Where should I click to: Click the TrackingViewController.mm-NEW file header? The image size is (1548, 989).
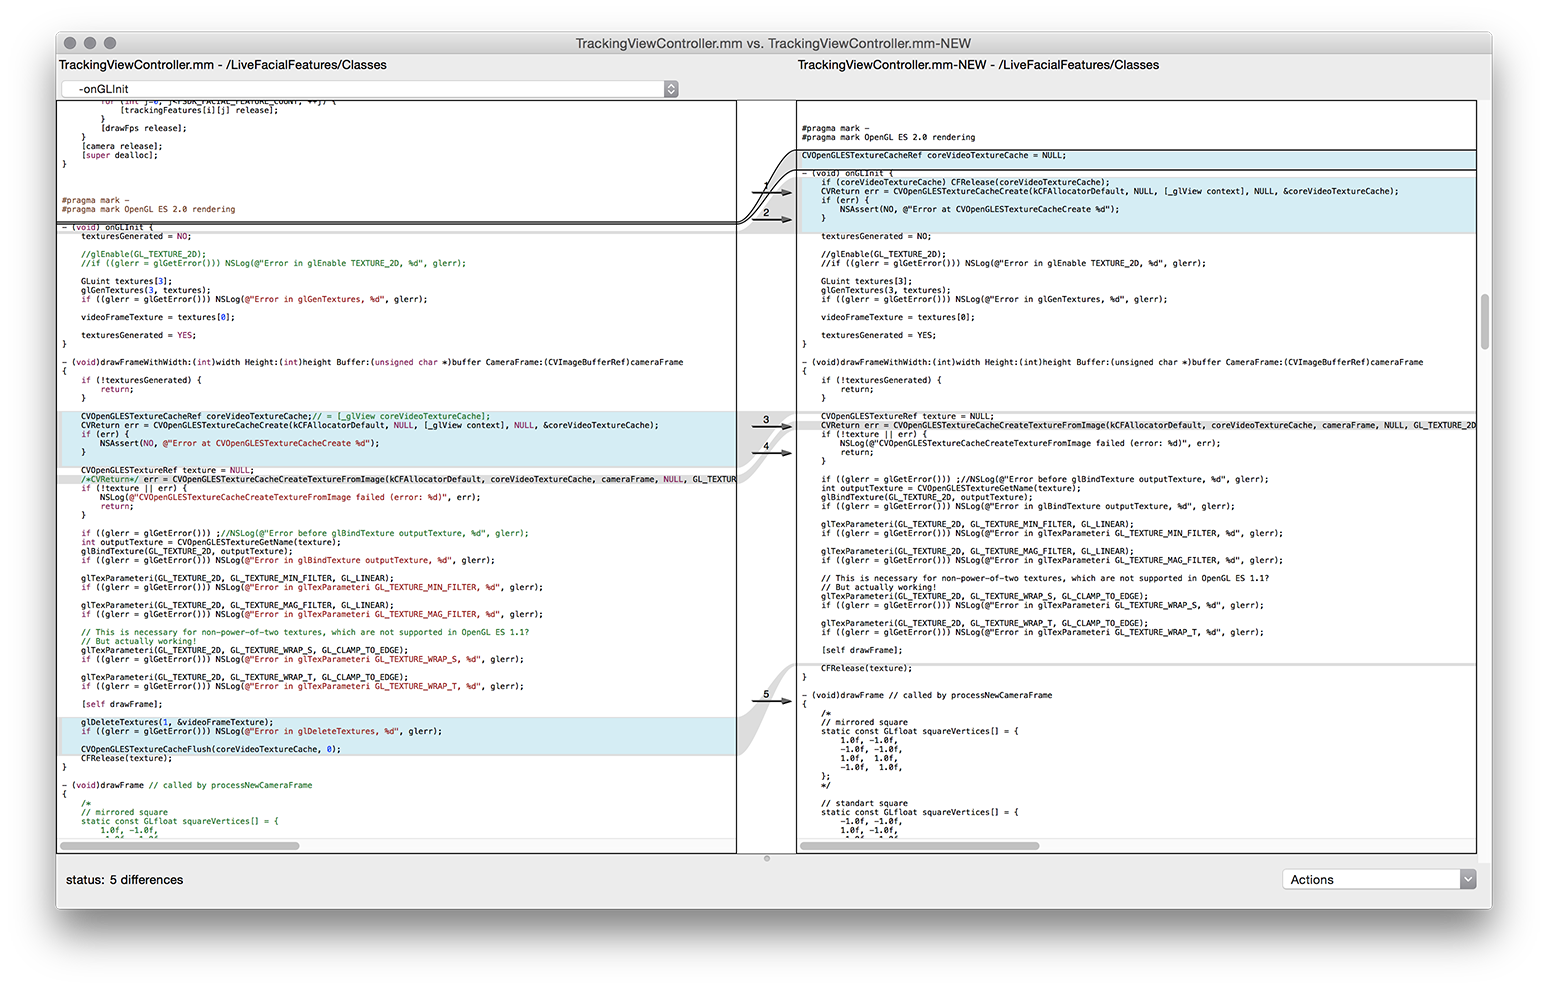(x=978, y=65)
